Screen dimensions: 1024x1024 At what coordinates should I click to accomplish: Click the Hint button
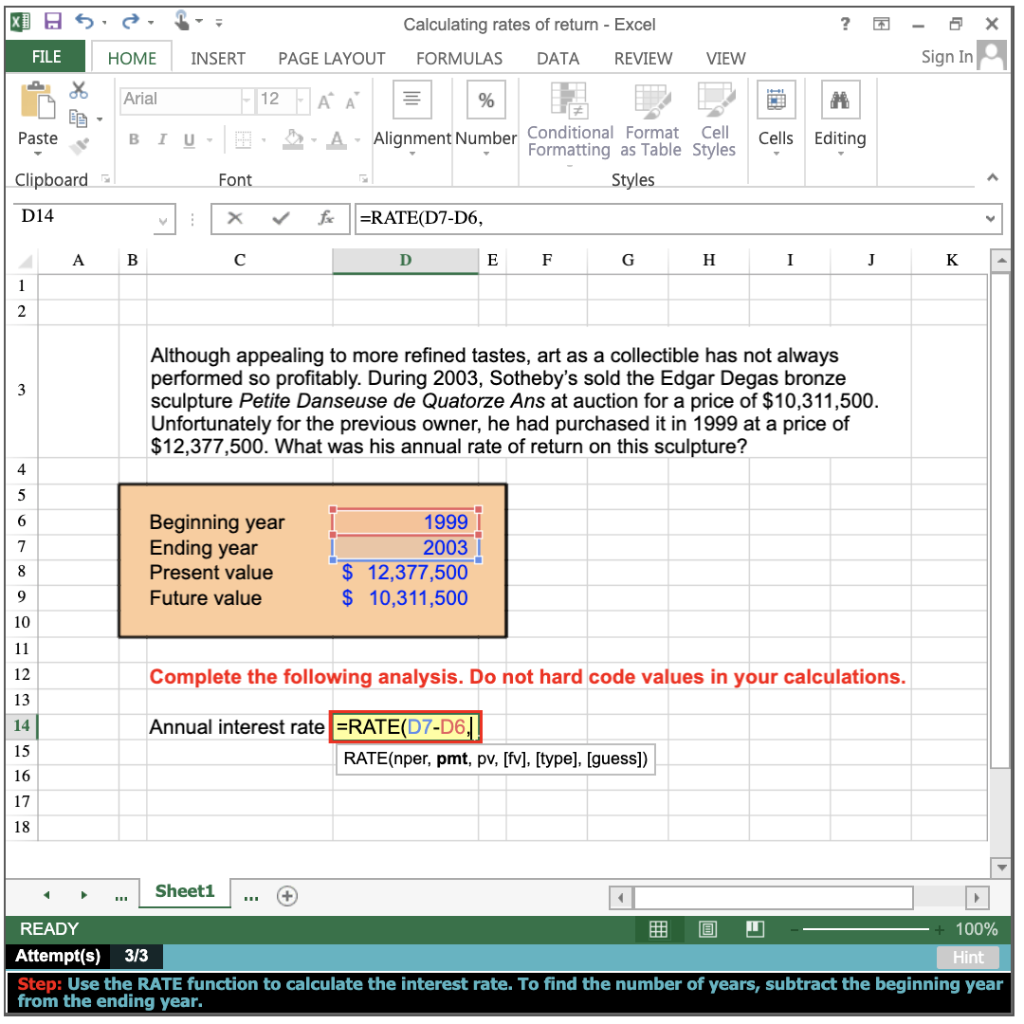967,957
